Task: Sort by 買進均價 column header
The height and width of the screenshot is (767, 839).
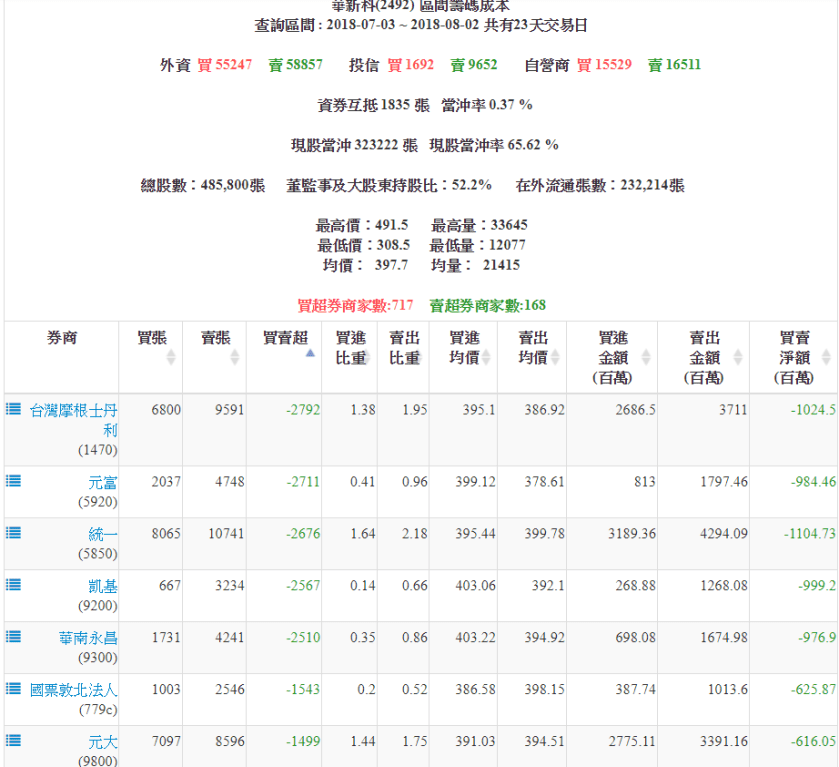Action: point(464,348)
